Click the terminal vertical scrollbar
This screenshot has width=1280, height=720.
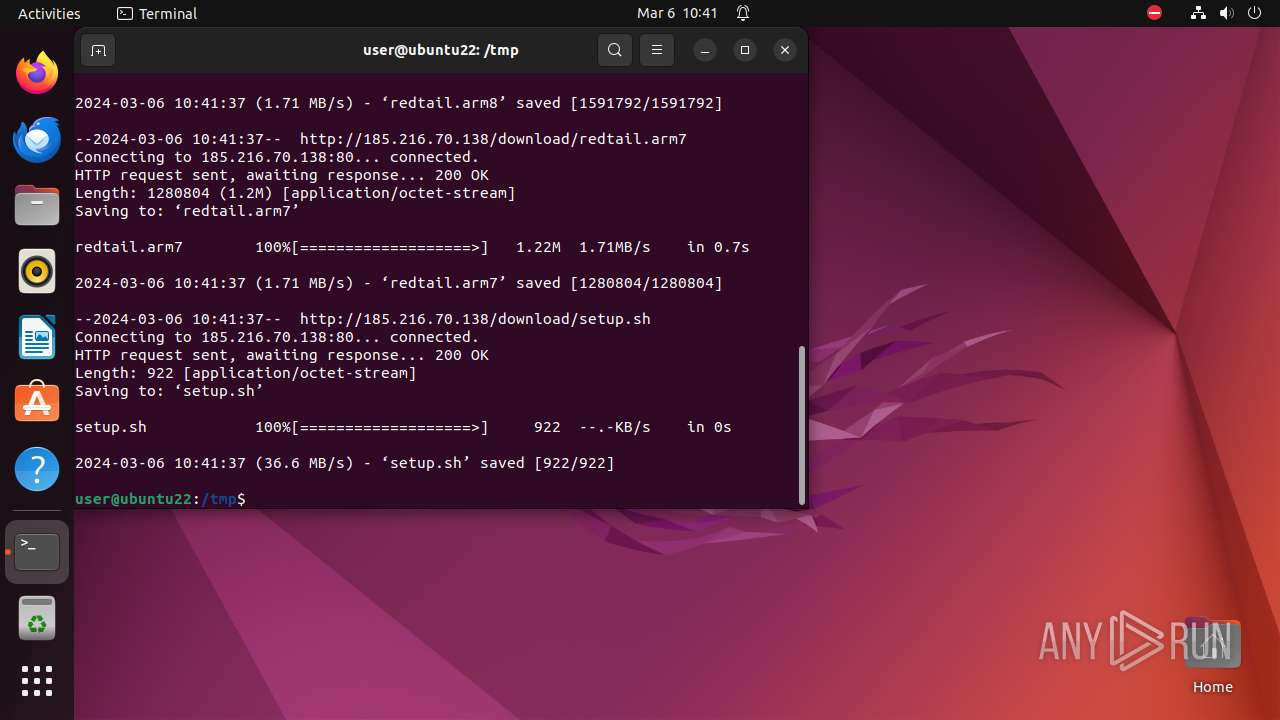pyautogui.click(x=801, y=425)
